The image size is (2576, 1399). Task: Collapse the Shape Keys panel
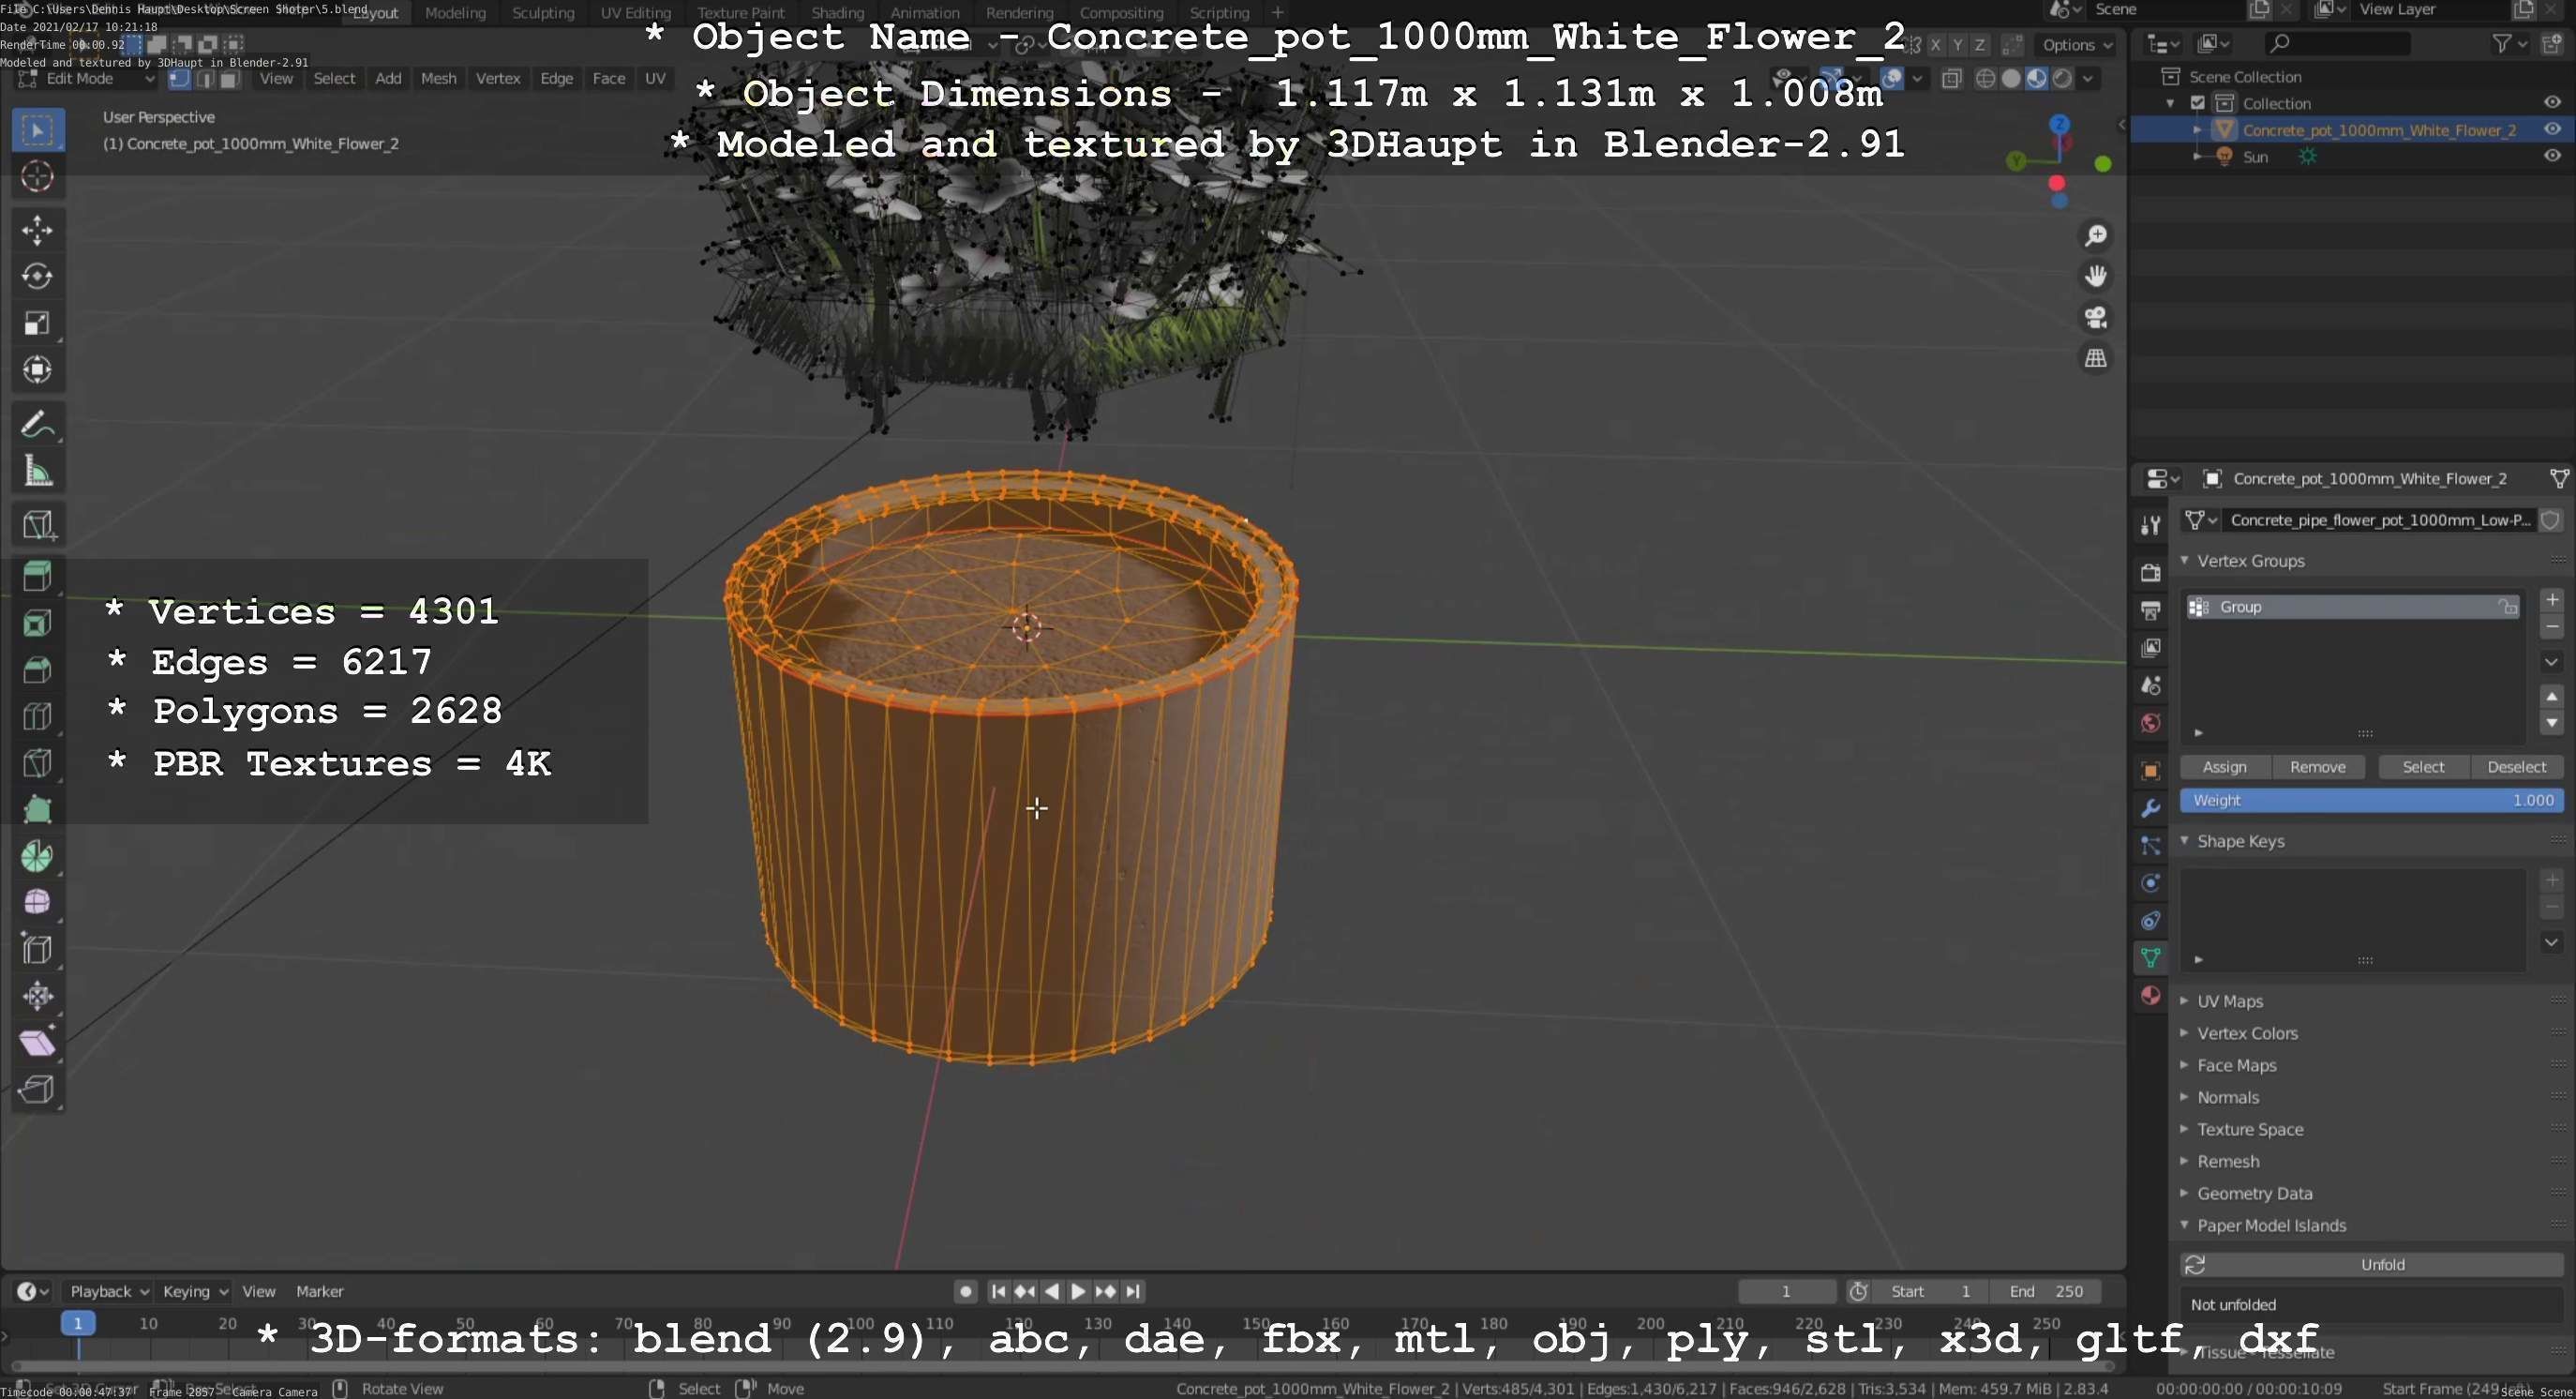tap(2184, 841)
